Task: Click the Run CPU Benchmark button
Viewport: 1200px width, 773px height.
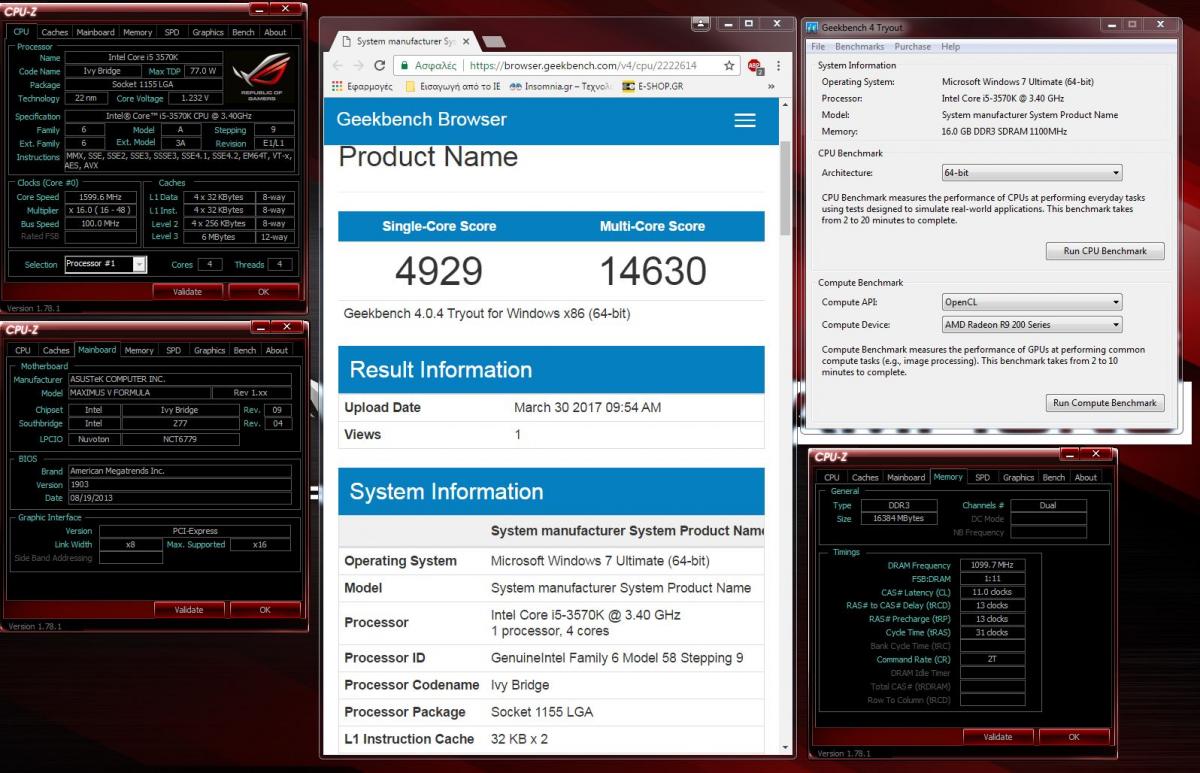Action: [x=1105, y=251]
